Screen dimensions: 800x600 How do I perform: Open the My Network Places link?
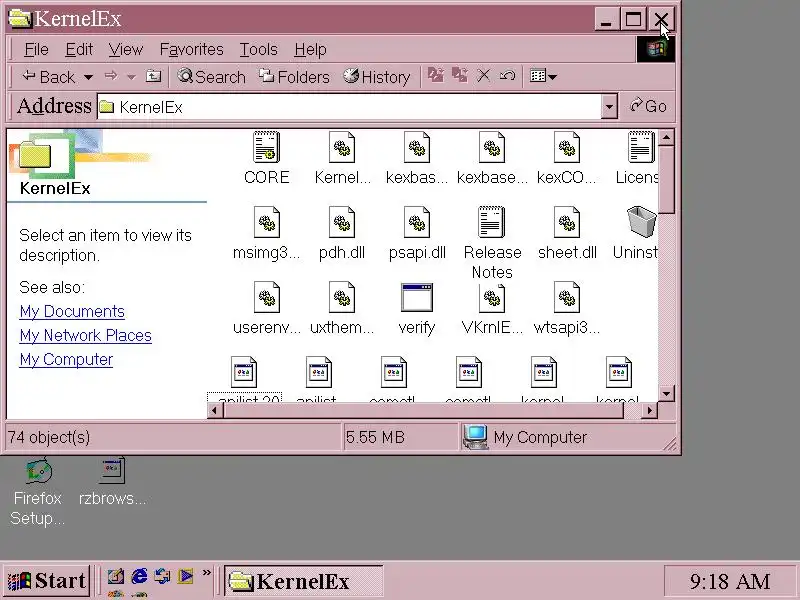click(86, 335)
